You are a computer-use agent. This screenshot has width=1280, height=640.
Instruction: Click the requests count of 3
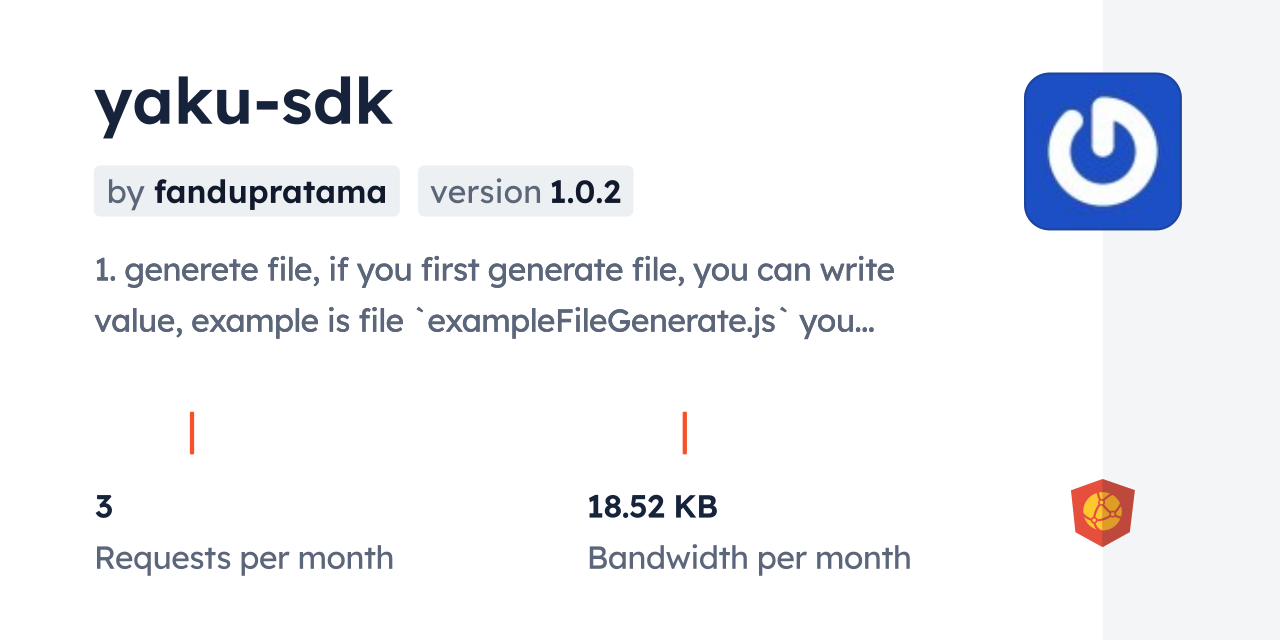[x=104, y=507]
